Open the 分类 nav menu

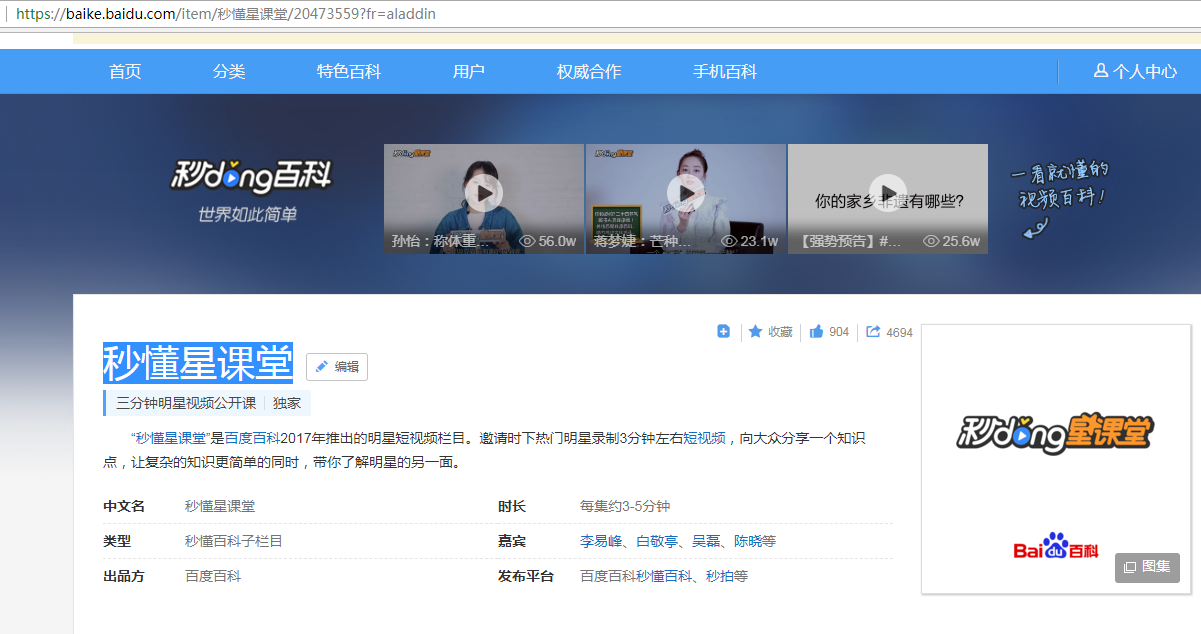(x=229, y=72)
